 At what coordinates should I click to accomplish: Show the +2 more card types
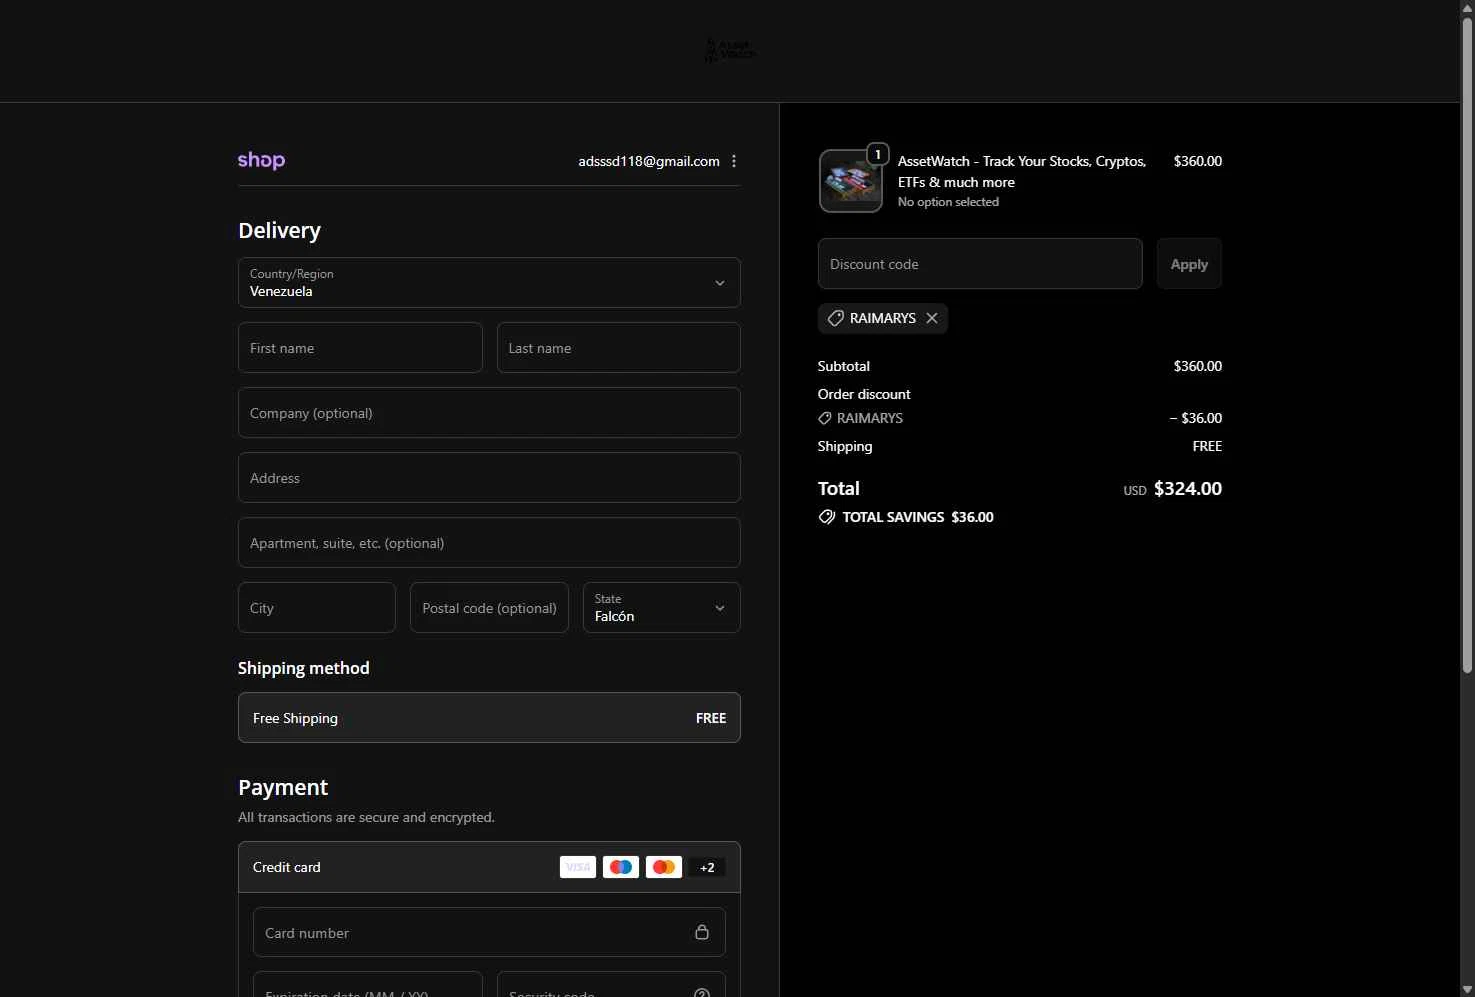(707, 867)
